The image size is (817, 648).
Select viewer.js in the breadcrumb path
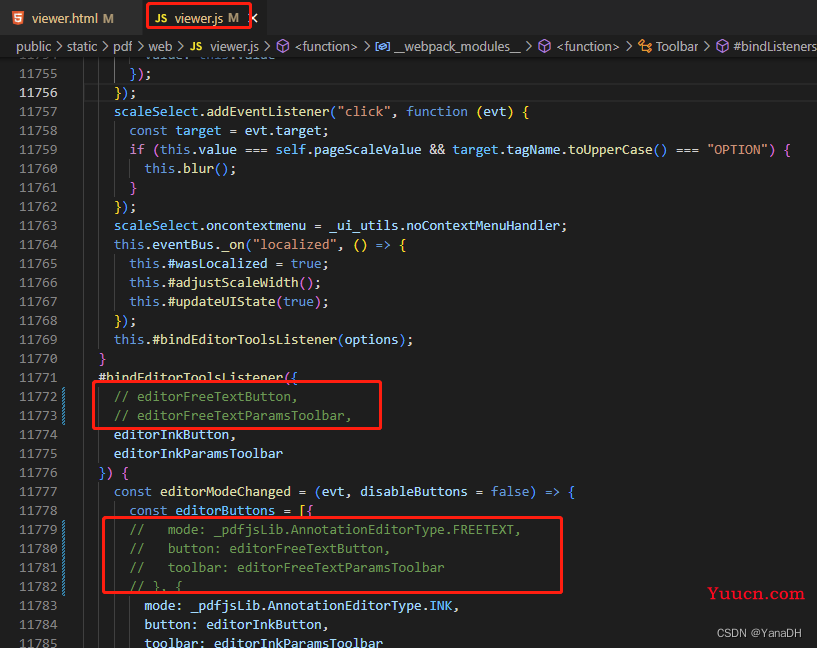[234, 46]
